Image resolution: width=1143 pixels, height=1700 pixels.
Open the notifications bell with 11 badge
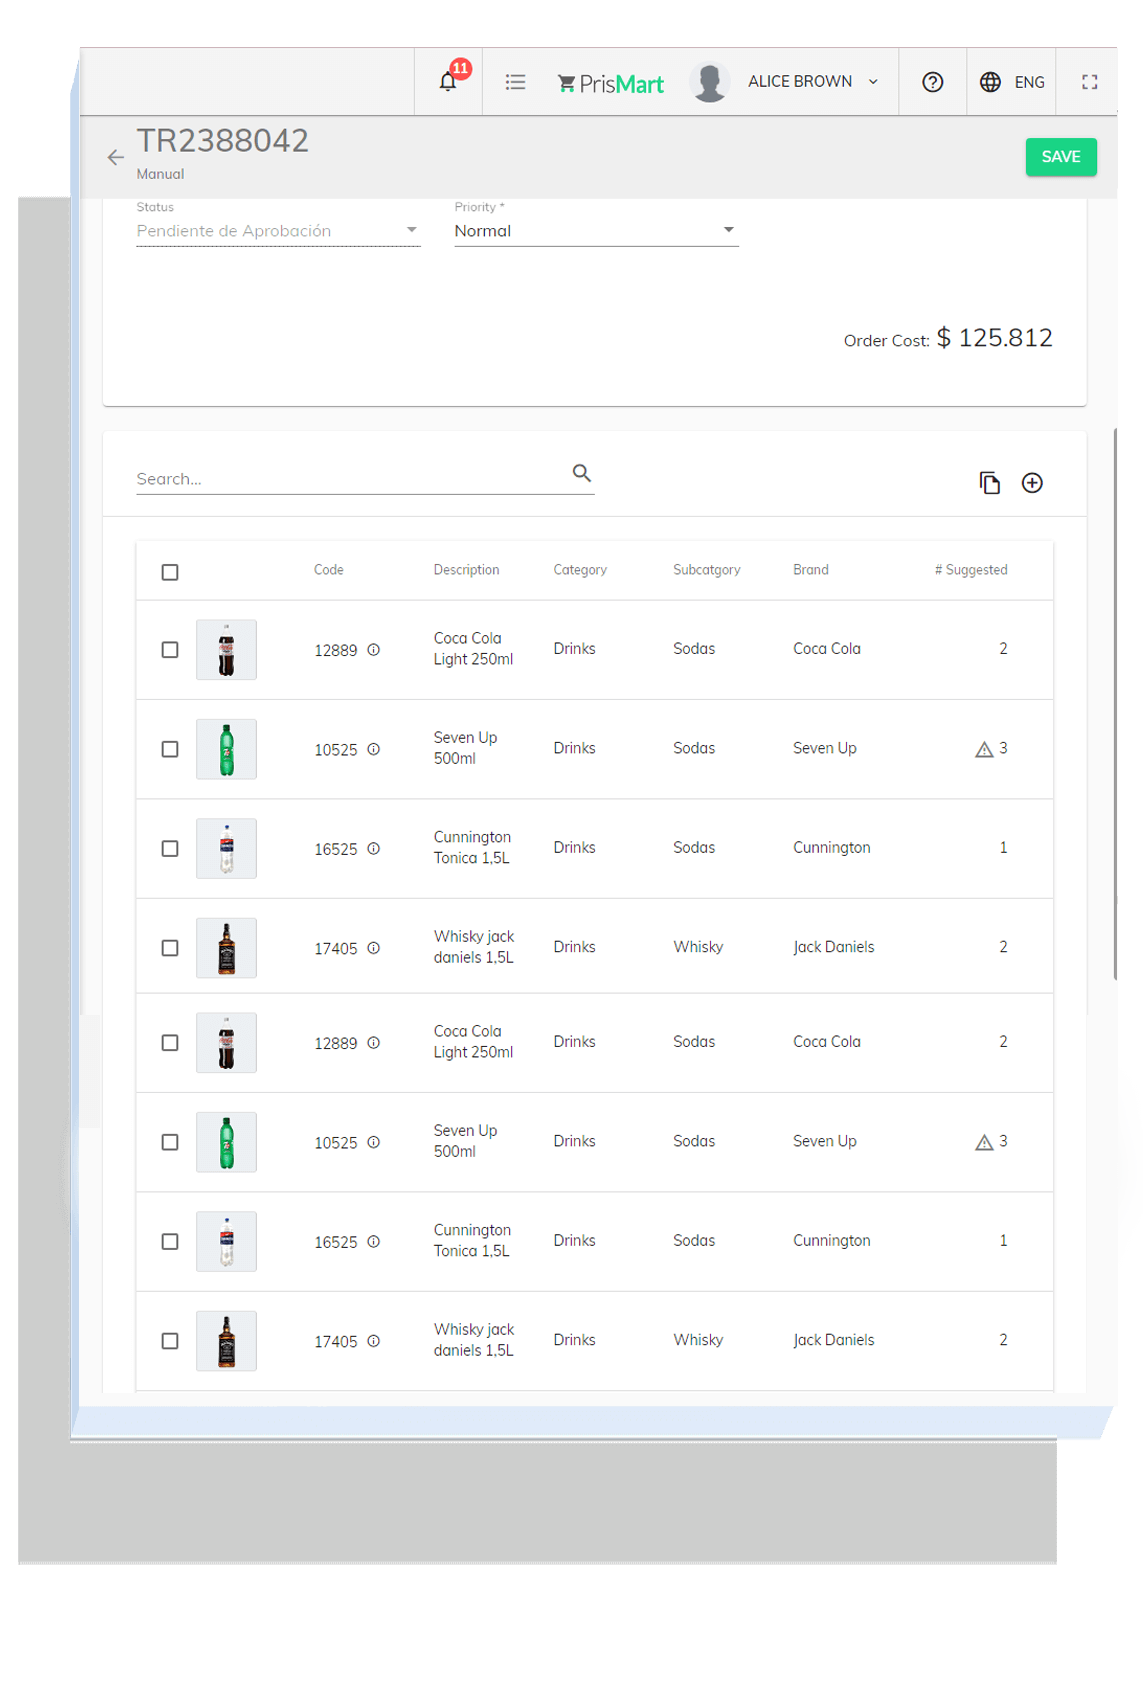click(x=448, y=82)
